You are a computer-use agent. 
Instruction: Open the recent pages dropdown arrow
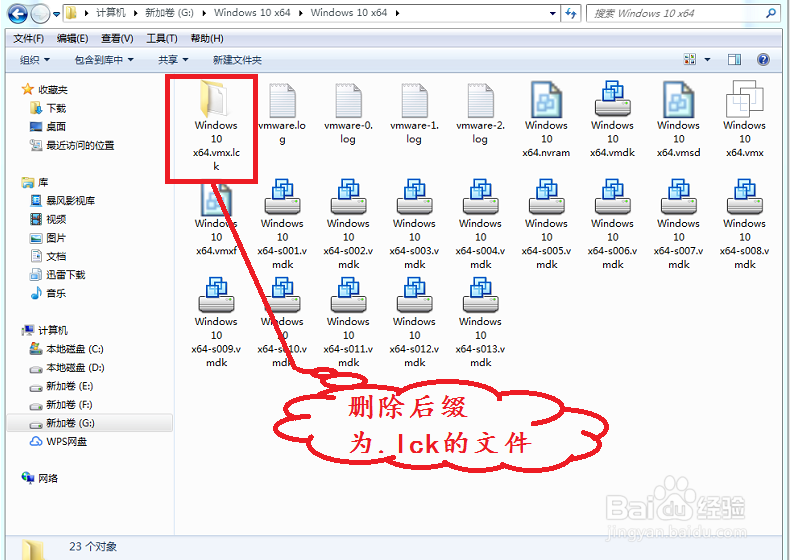(56, 14)
